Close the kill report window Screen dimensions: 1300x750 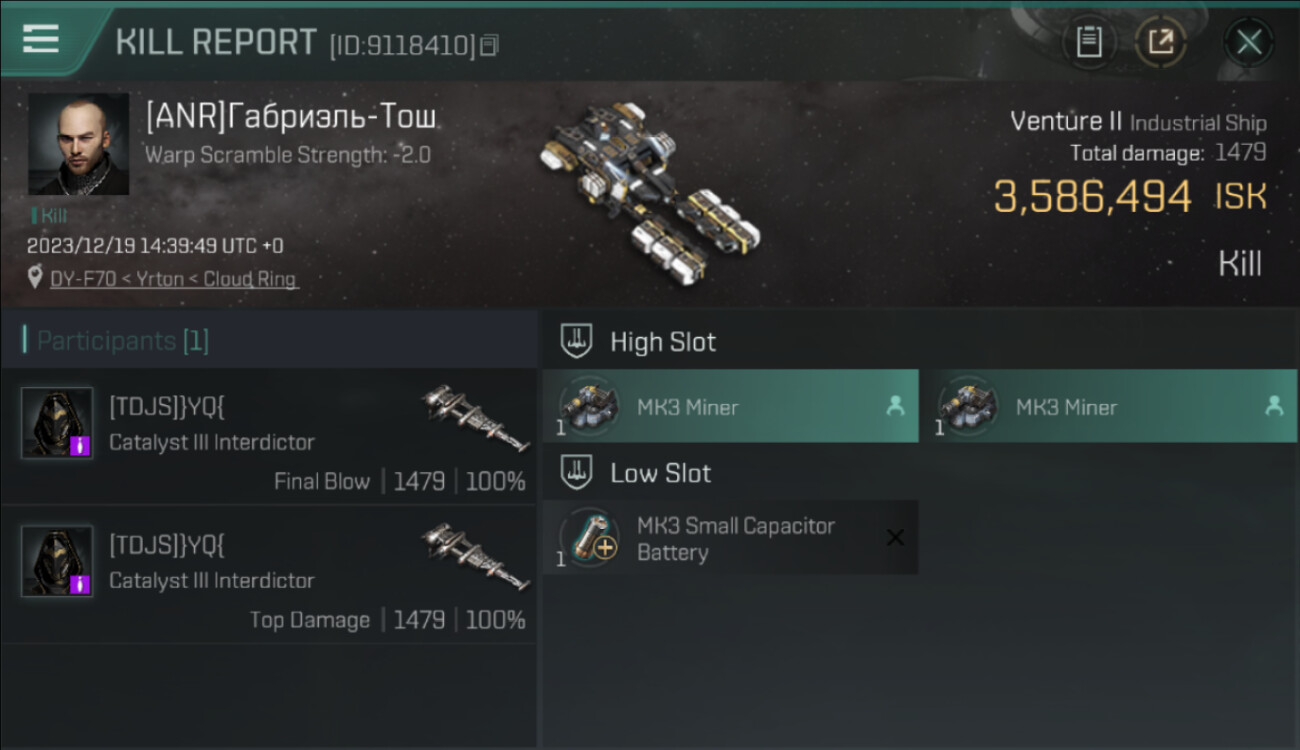click(1249, 42)
